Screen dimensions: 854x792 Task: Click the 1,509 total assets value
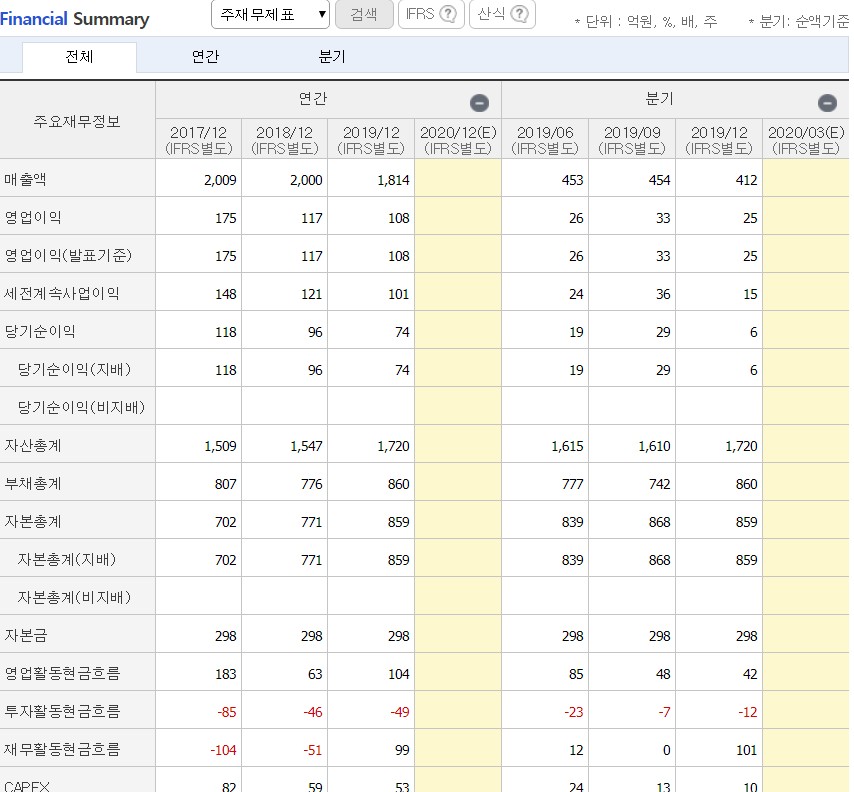click(x=220, y=446)
